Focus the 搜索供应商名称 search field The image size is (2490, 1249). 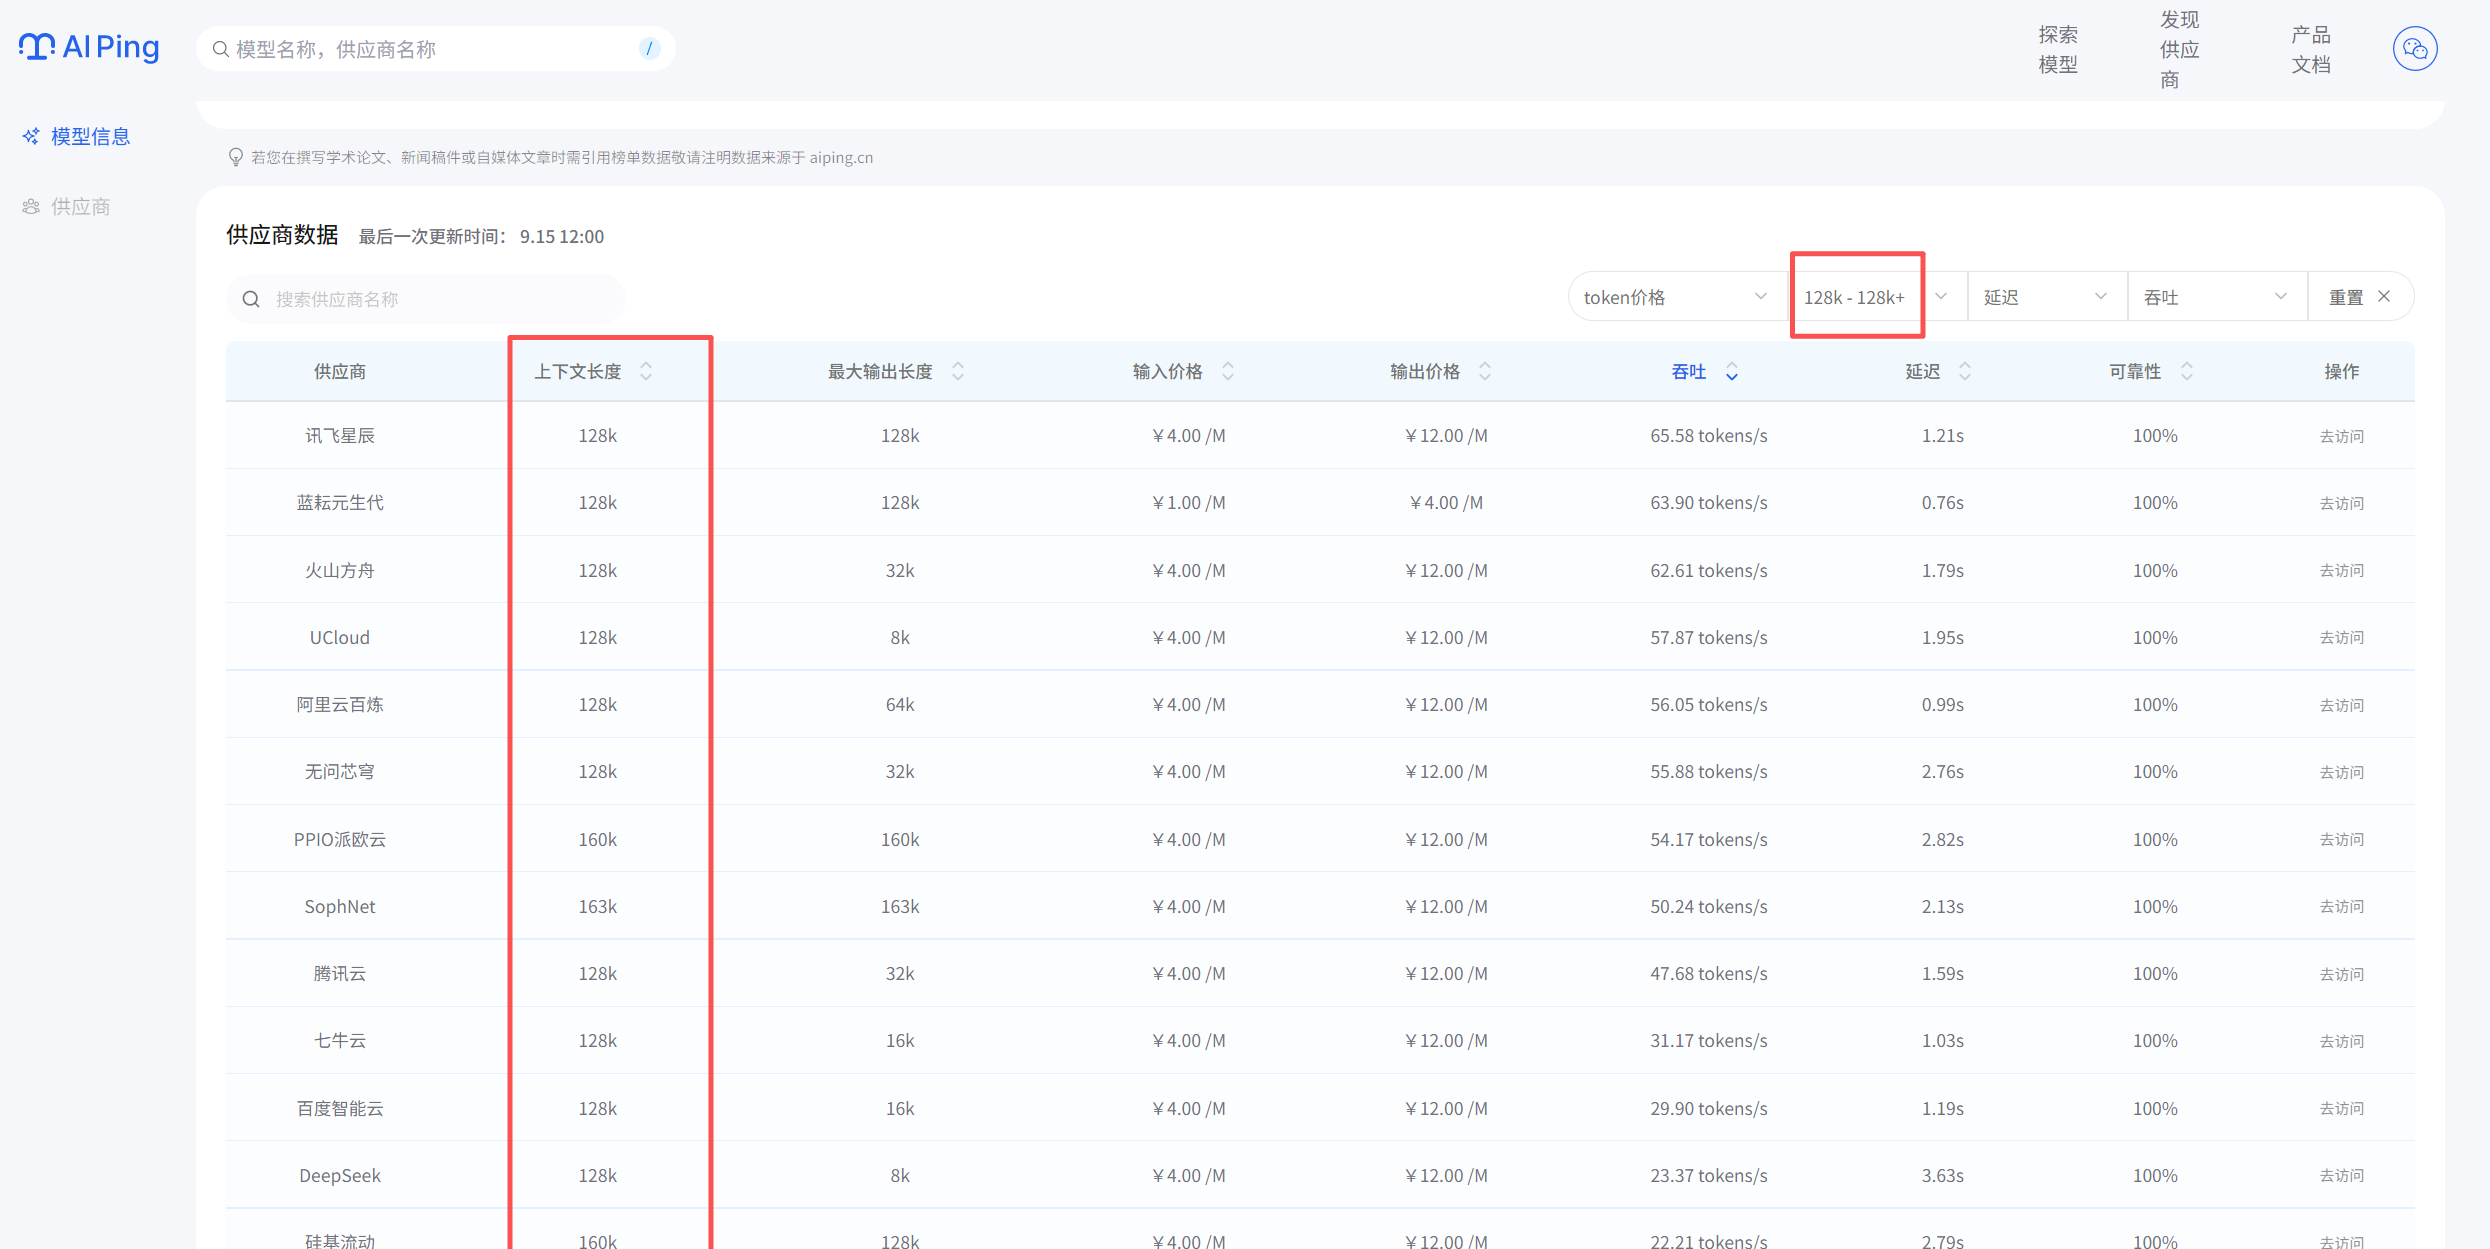coord(426,299)
